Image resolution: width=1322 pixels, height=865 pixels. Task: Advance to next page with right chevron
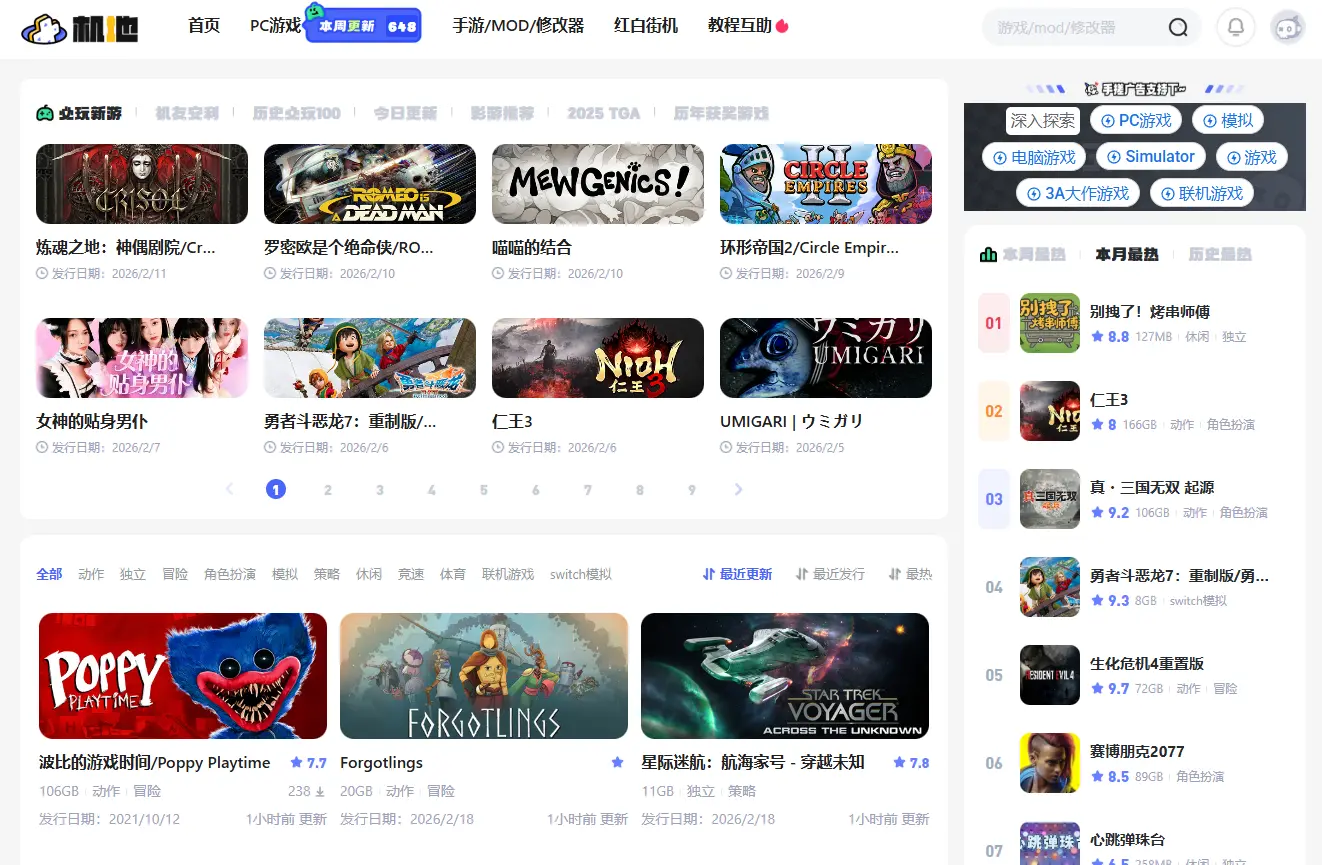pyautogui.click(x=738, y=489)
